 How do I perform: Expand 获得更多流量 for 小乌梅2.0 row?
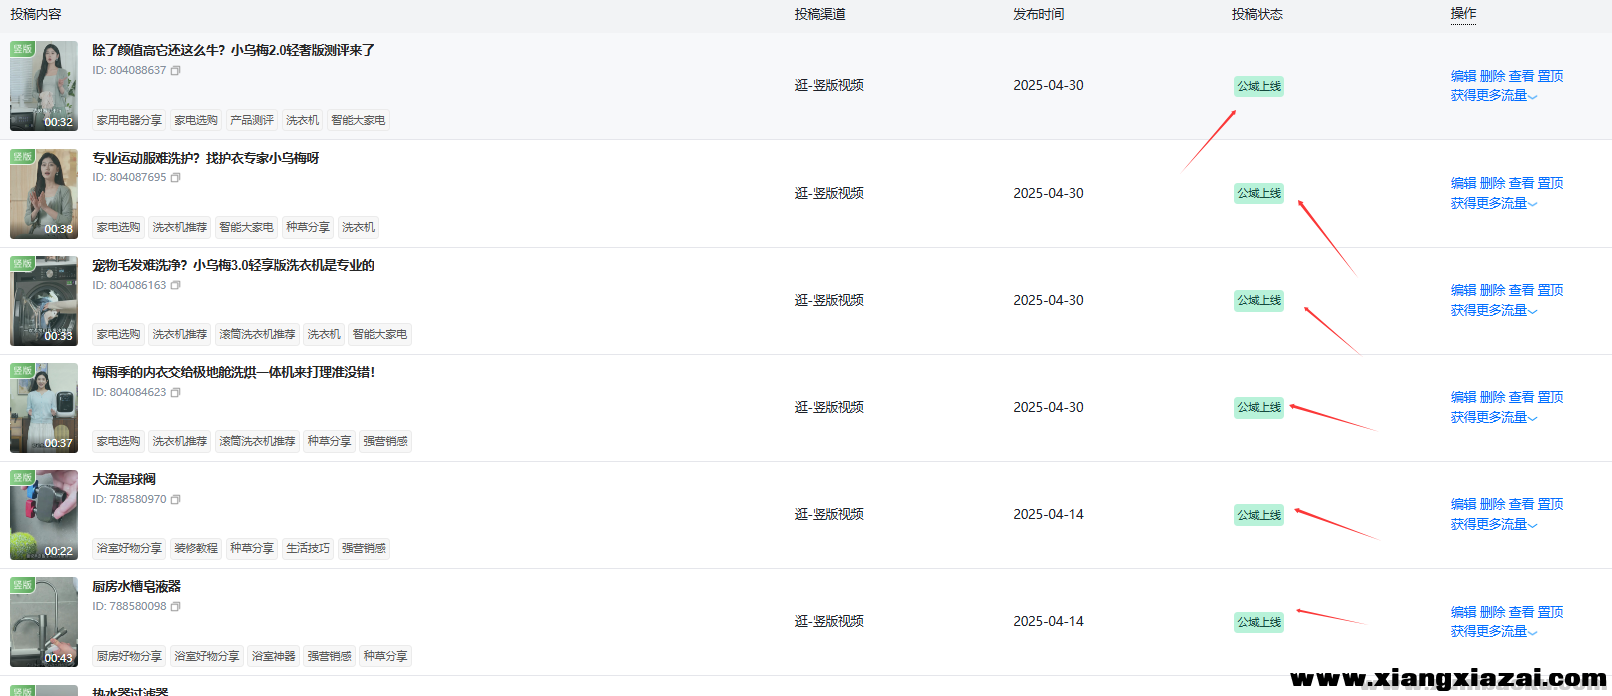tap(1494, 96)
